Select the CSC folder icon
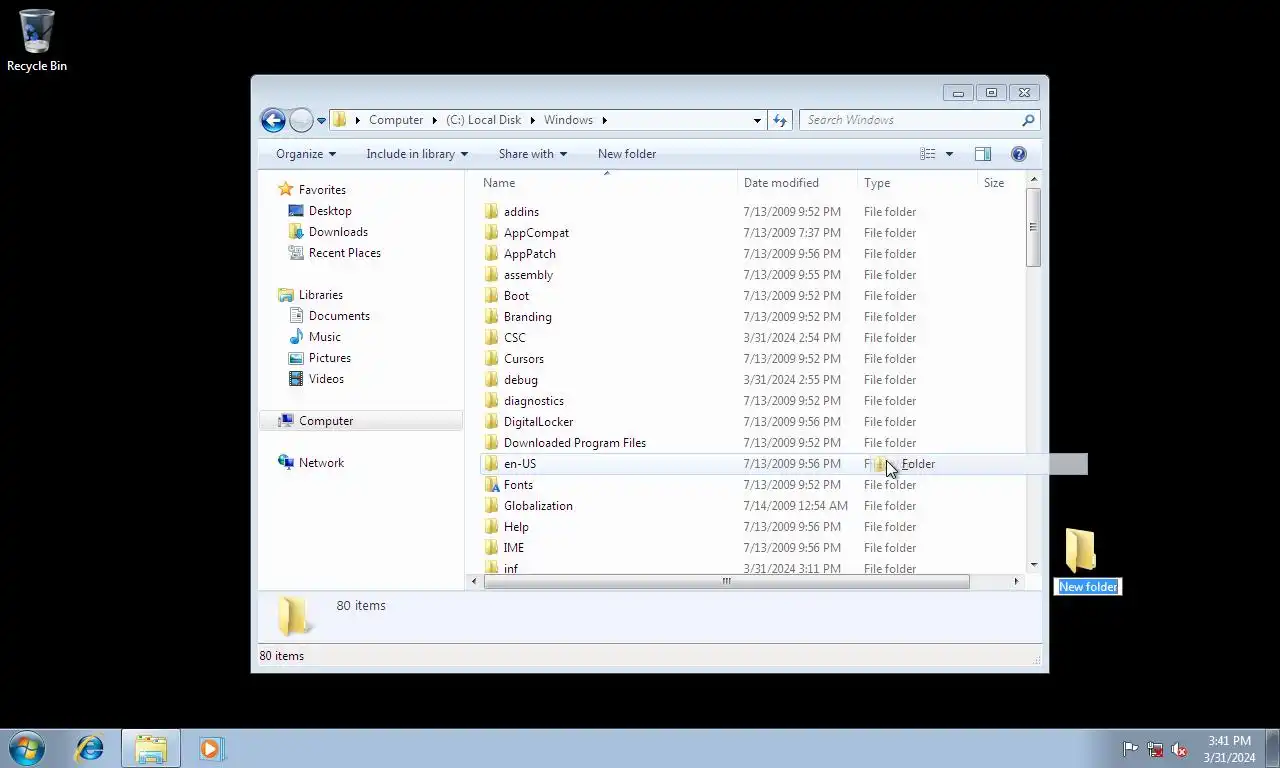Image resolution: width=1280 pixels, height=768 pixels. click(x=491, y=338)
